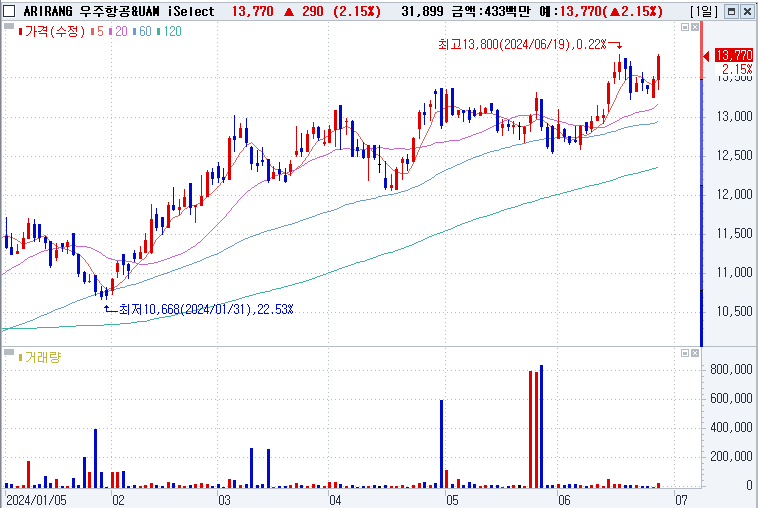Click the 12,000 price axis label
The width and height of the screenshot is (758, 508).
(x=734, y=195)
